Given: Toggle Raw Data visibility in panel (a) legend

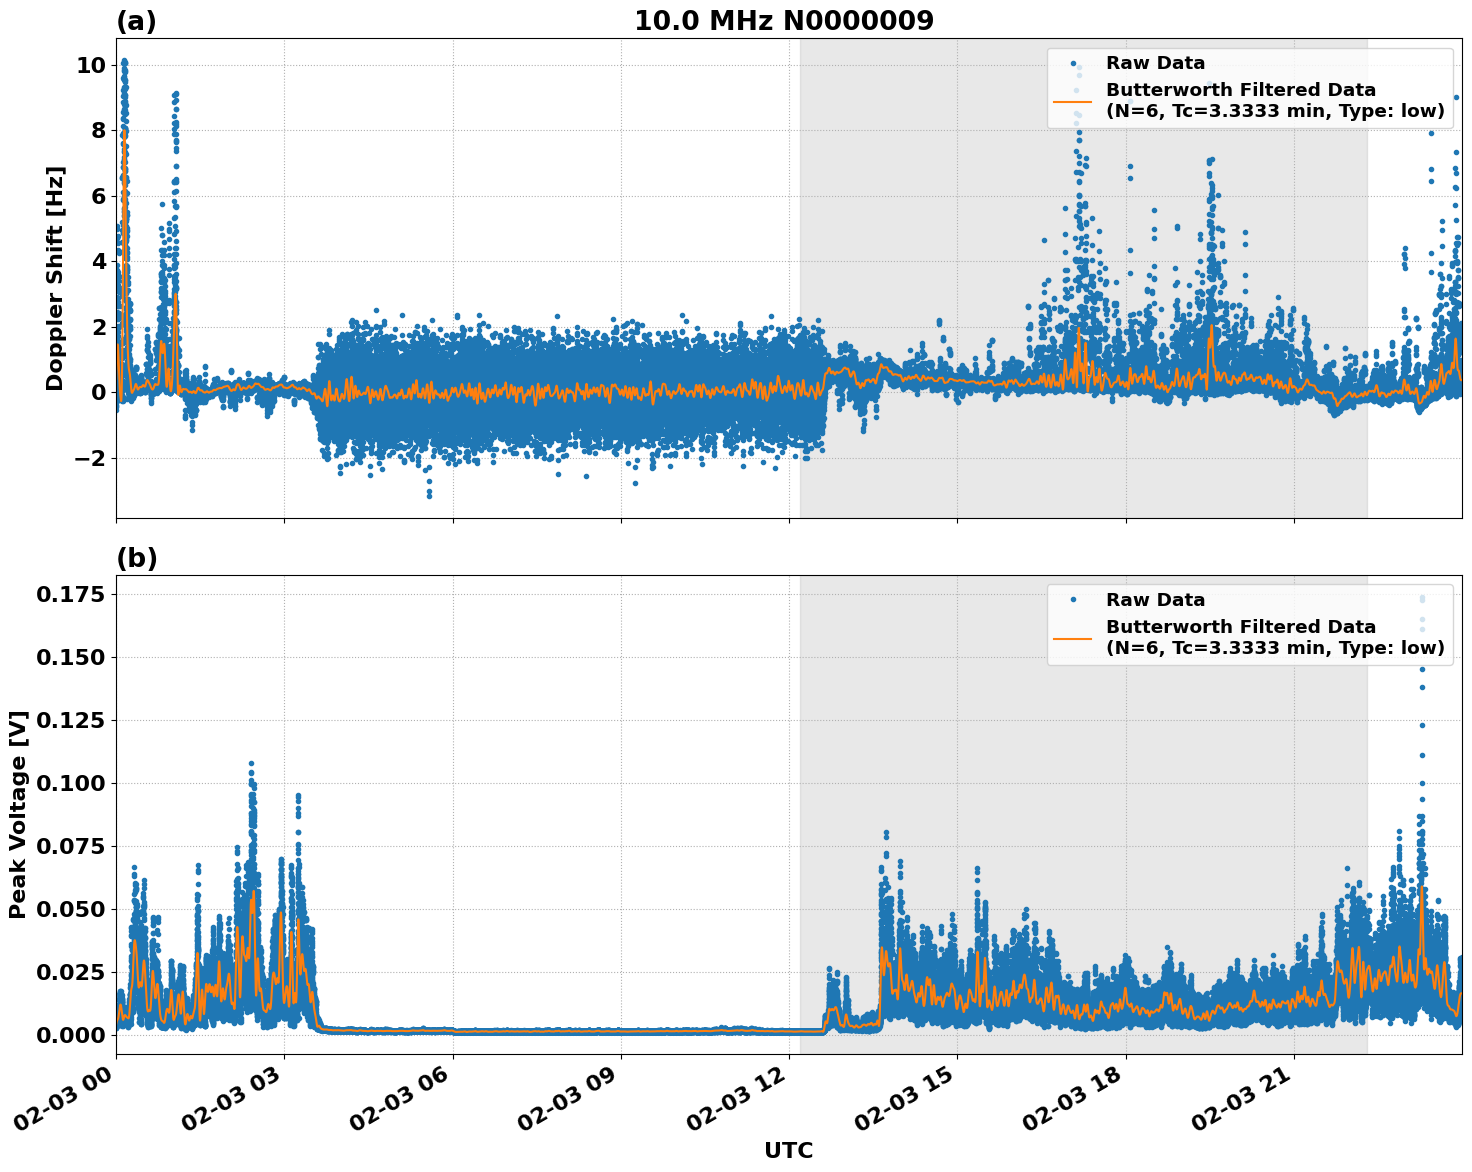Looking at the screenshot, I should click(1152, 61).
